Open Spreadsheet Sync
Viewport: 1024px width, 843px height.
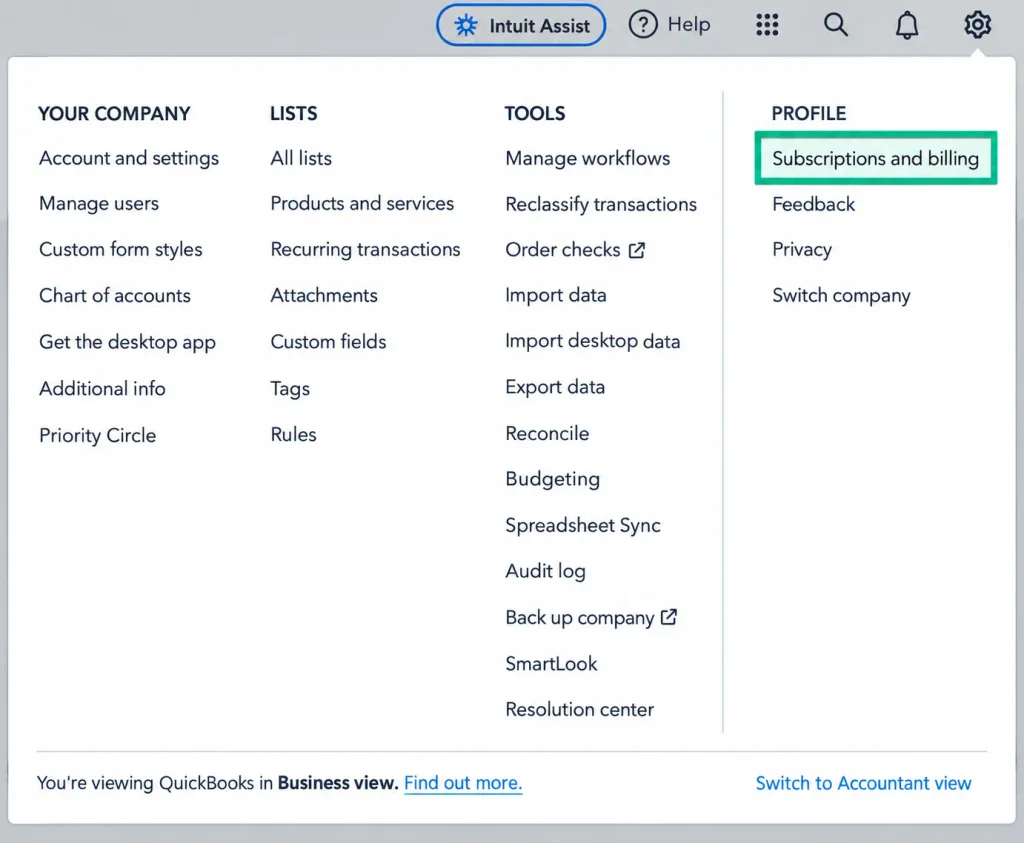click(583, 526)
